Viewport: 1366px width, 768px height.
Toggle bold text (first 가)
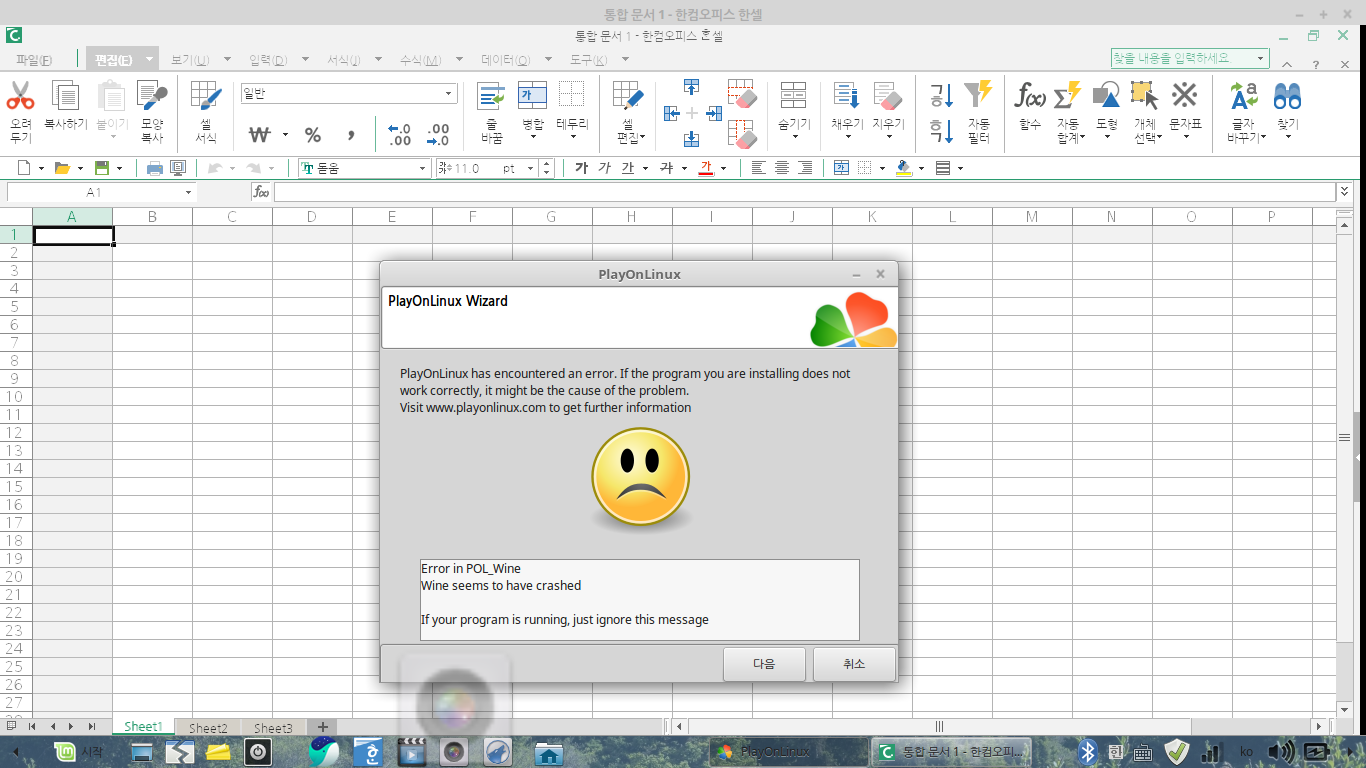point(581,168)
